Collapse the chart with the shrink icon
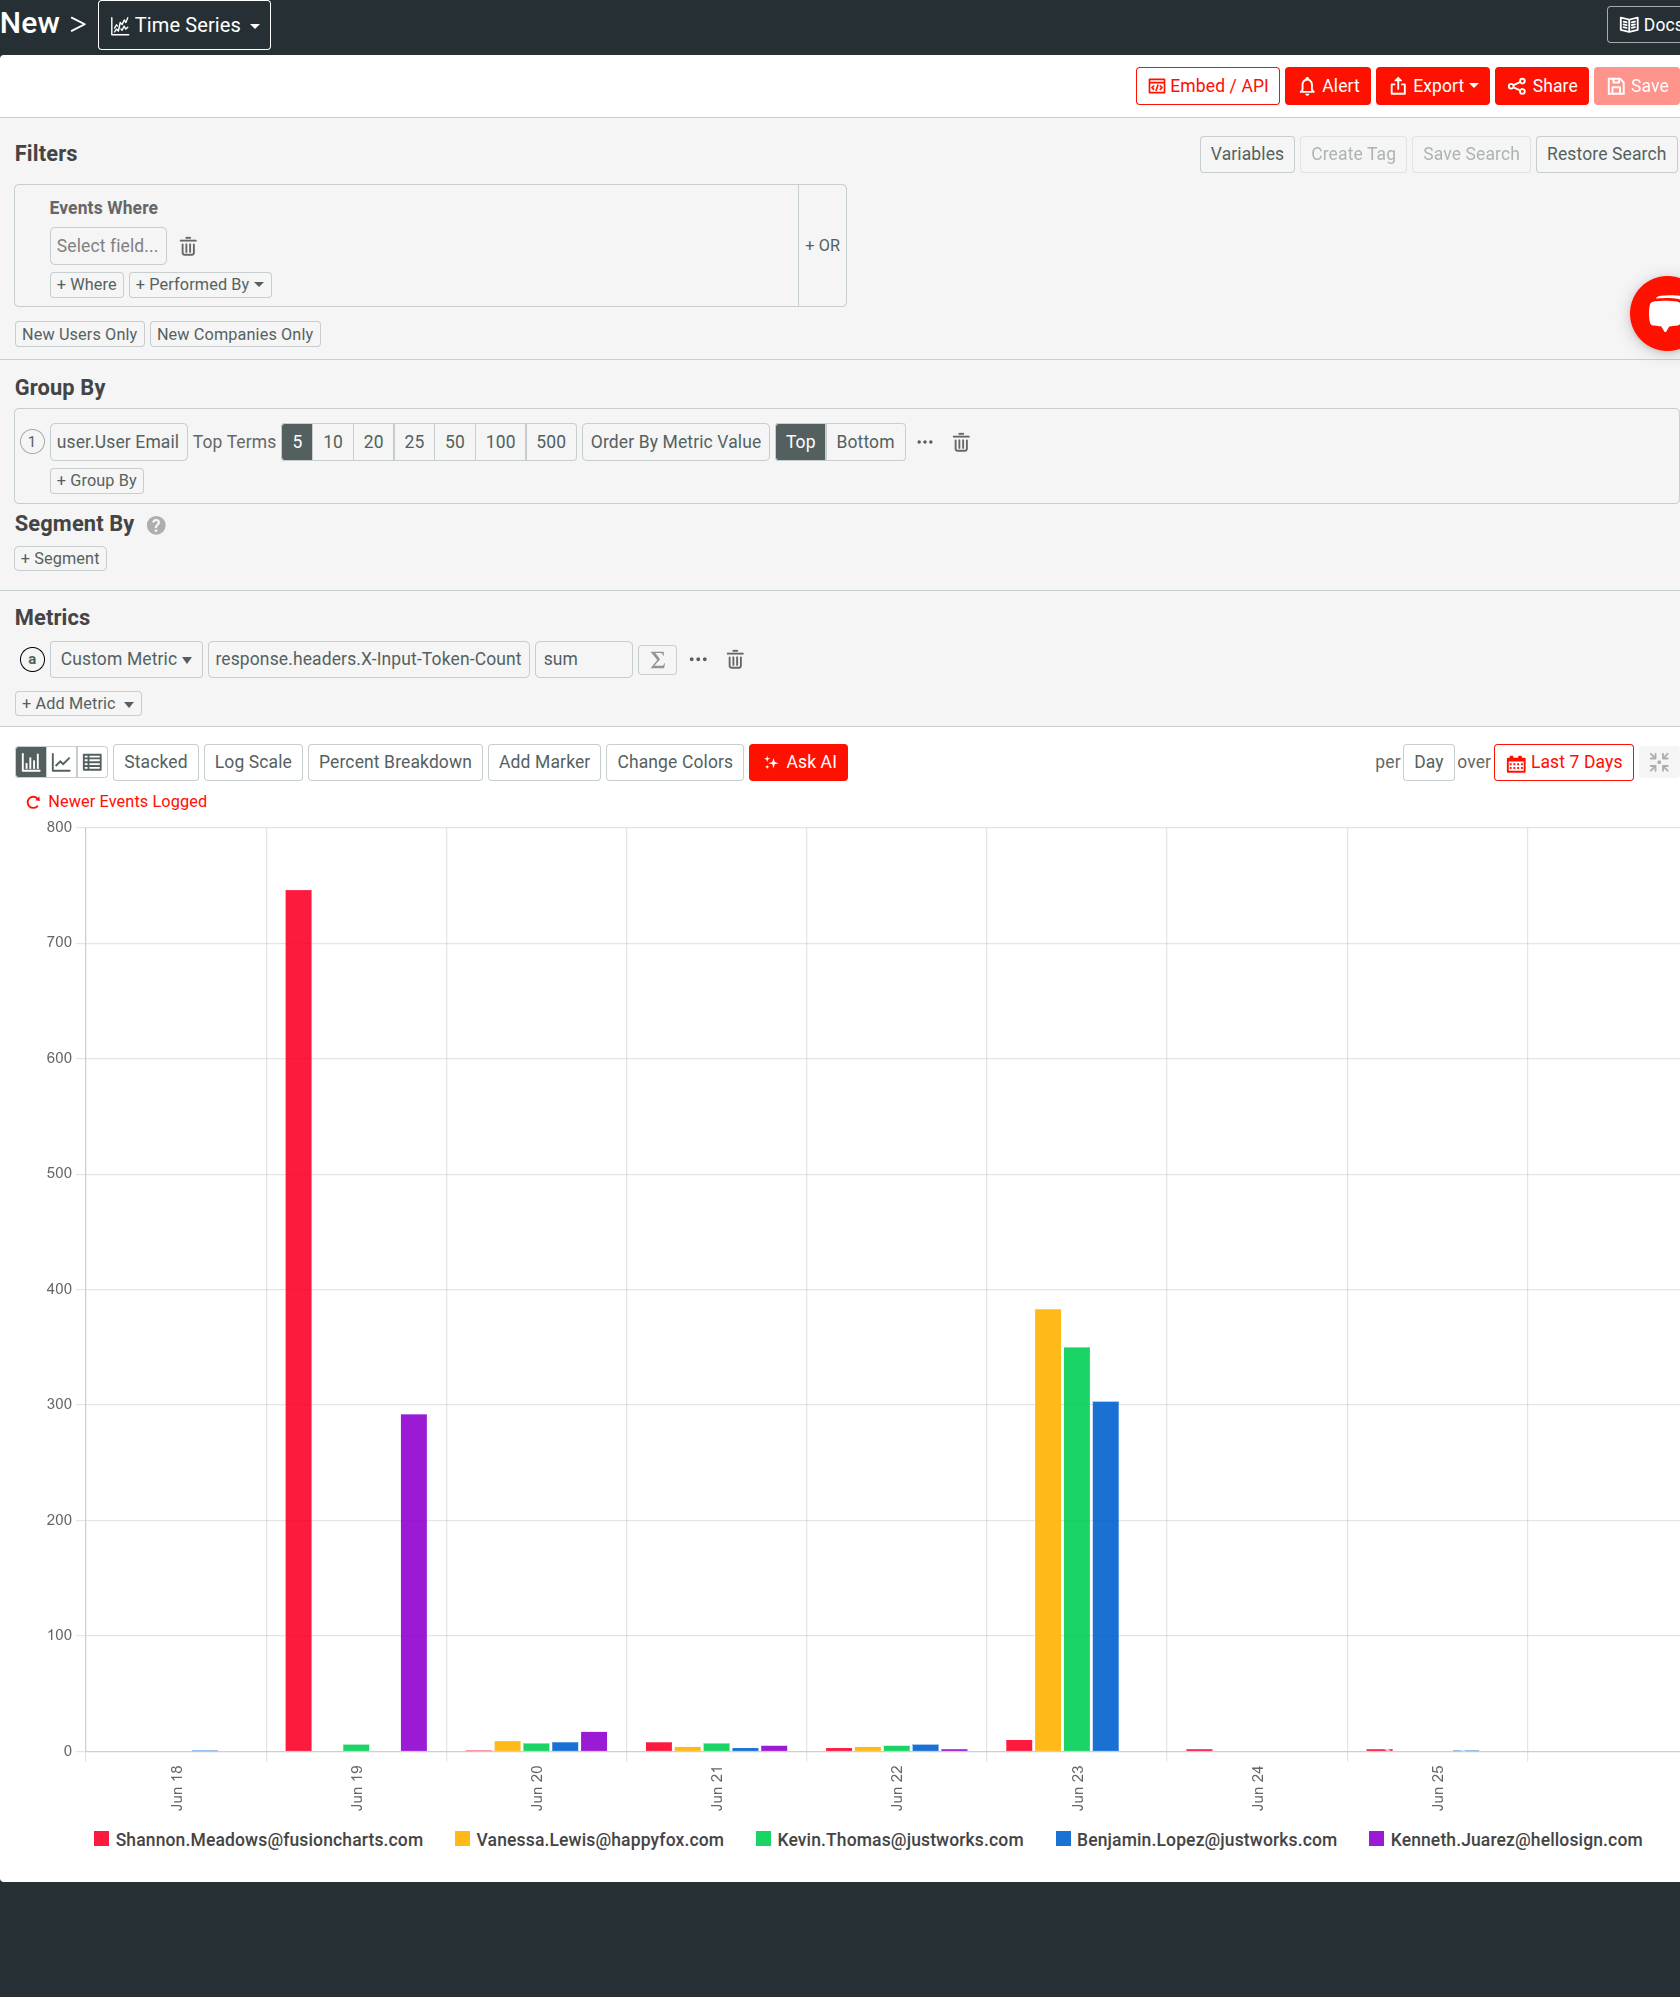1680x1997 pixels. click(1659, 761)
